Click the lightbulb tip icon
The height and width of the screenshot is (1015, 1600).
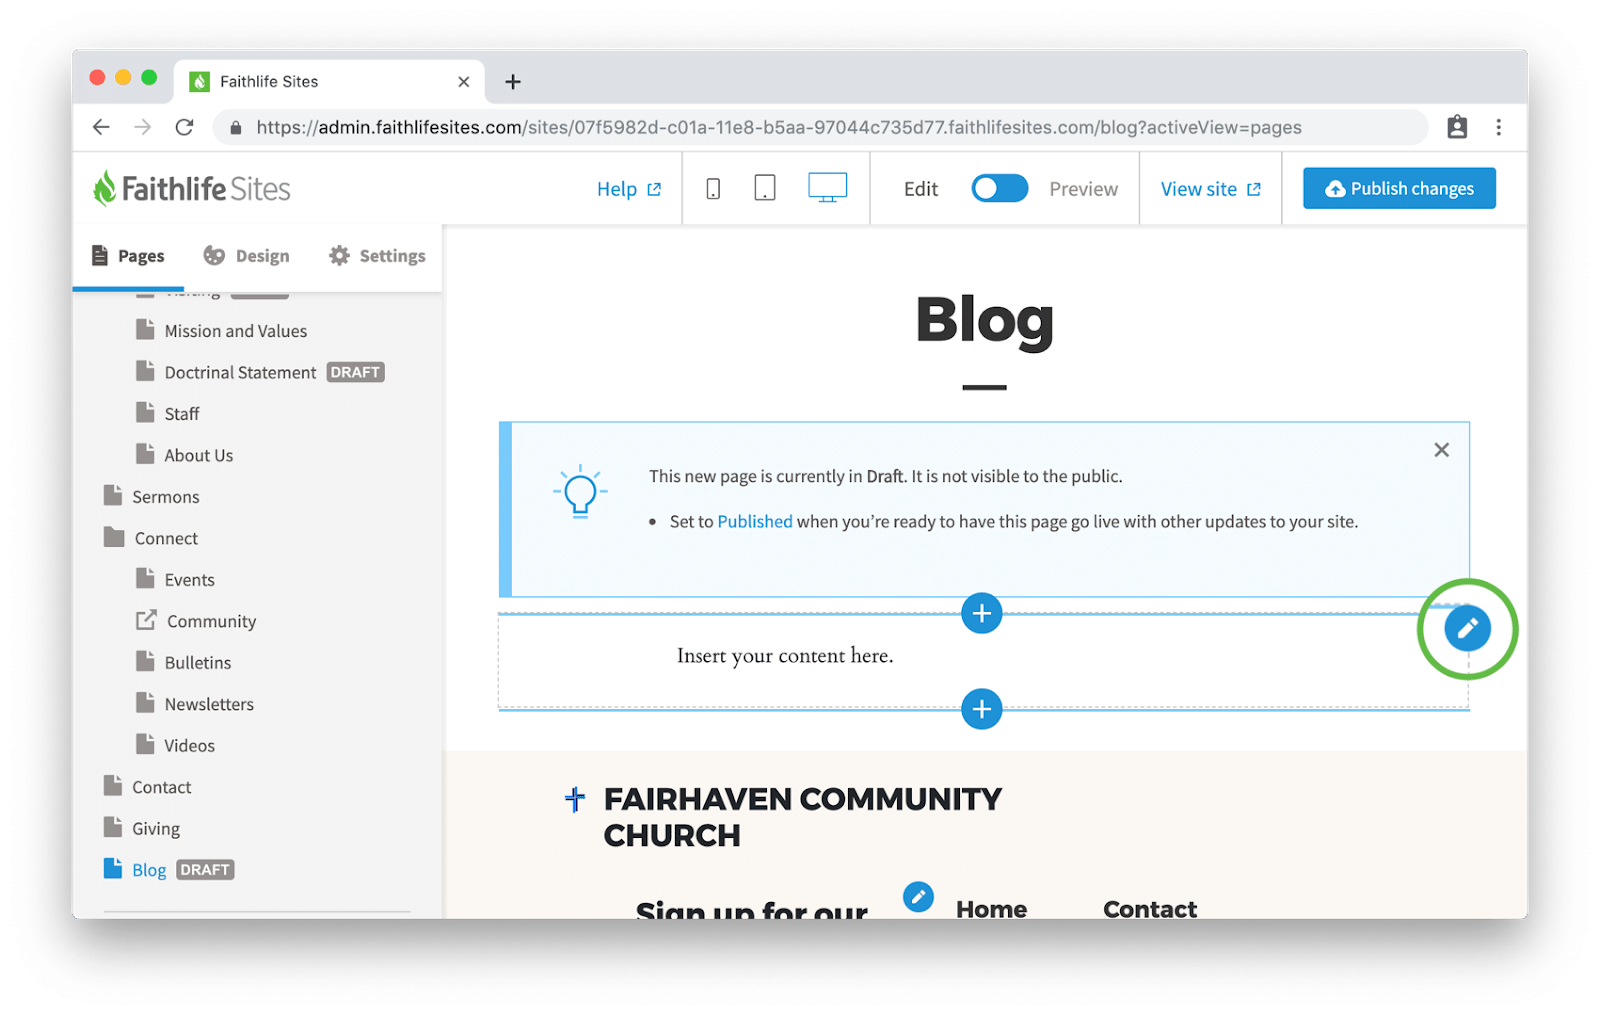click(580, 491)
